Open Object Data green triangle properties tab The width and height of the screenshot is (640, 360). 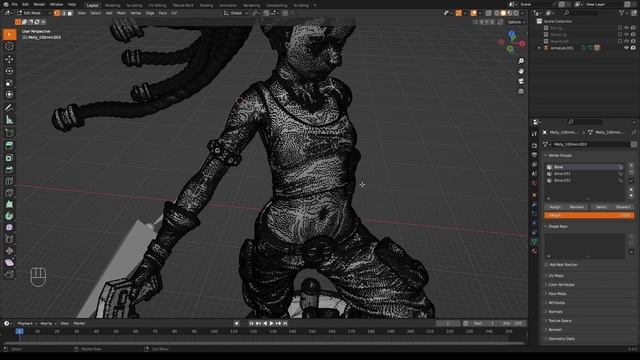click(x=534, y=242)
